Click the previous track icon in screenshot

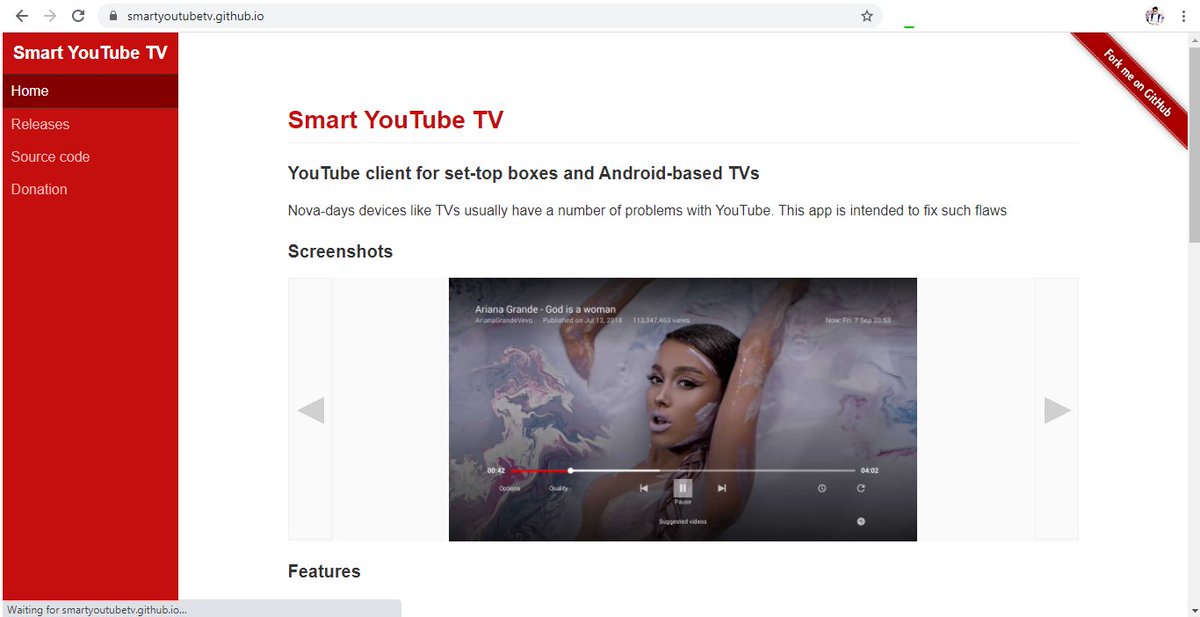coord(644,488)
